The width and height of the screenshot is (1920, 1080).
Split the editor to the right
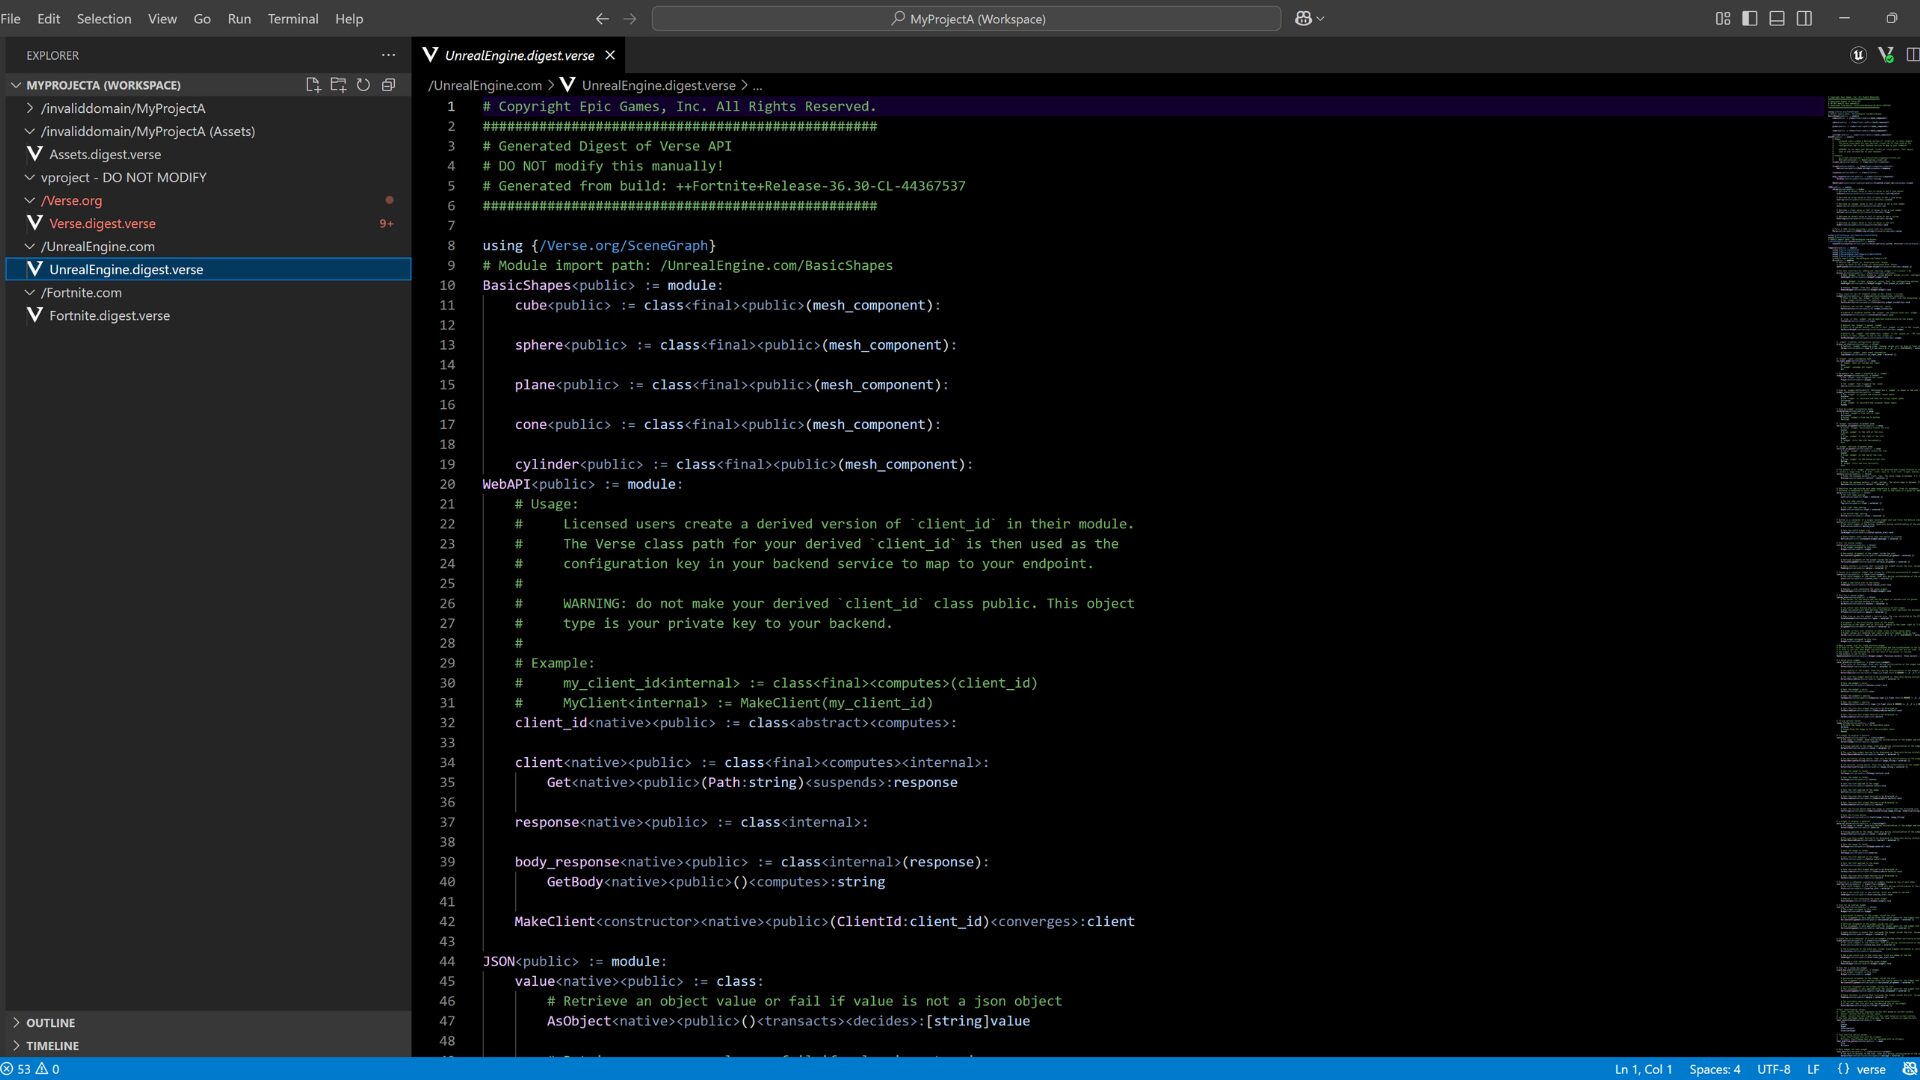point(1912,55)
